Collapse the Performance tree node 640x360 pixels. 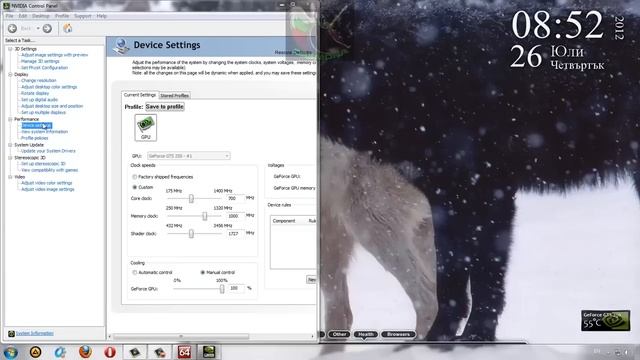click(x=10, y=119)
